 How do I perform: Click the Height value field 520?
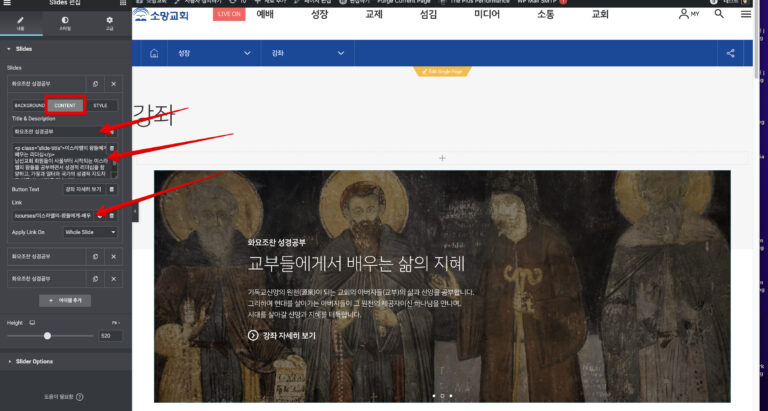(x=110, y=336)
